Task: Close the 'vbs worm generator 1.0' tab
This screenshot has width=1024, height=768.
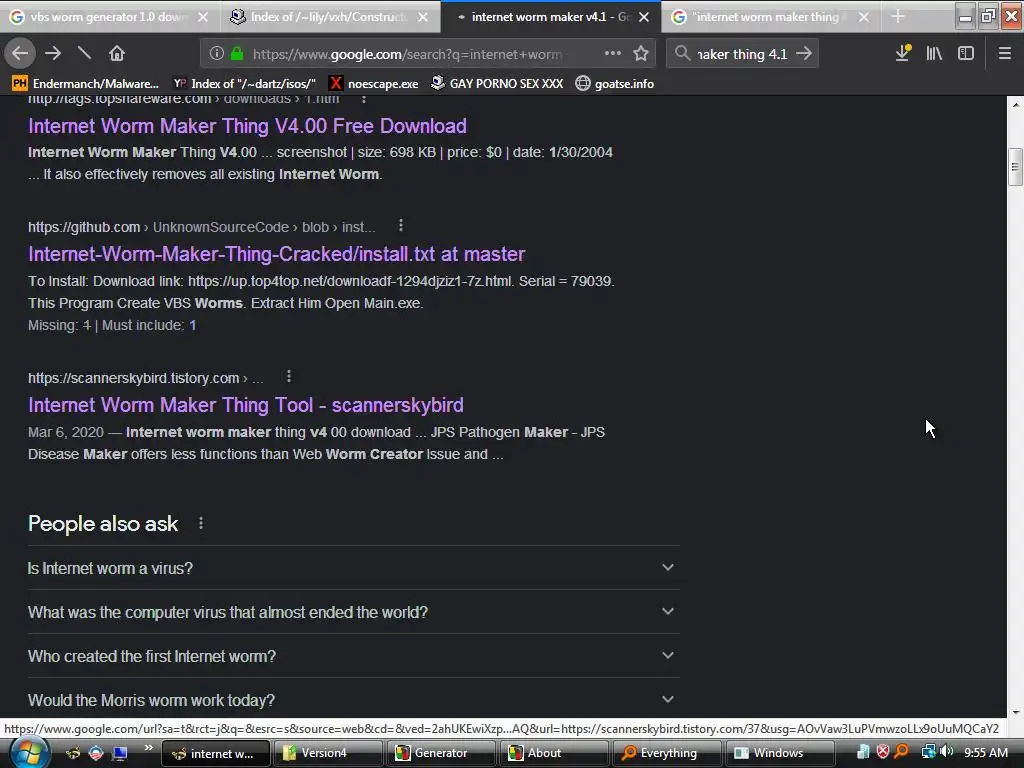Action: [x=203, y=18]
